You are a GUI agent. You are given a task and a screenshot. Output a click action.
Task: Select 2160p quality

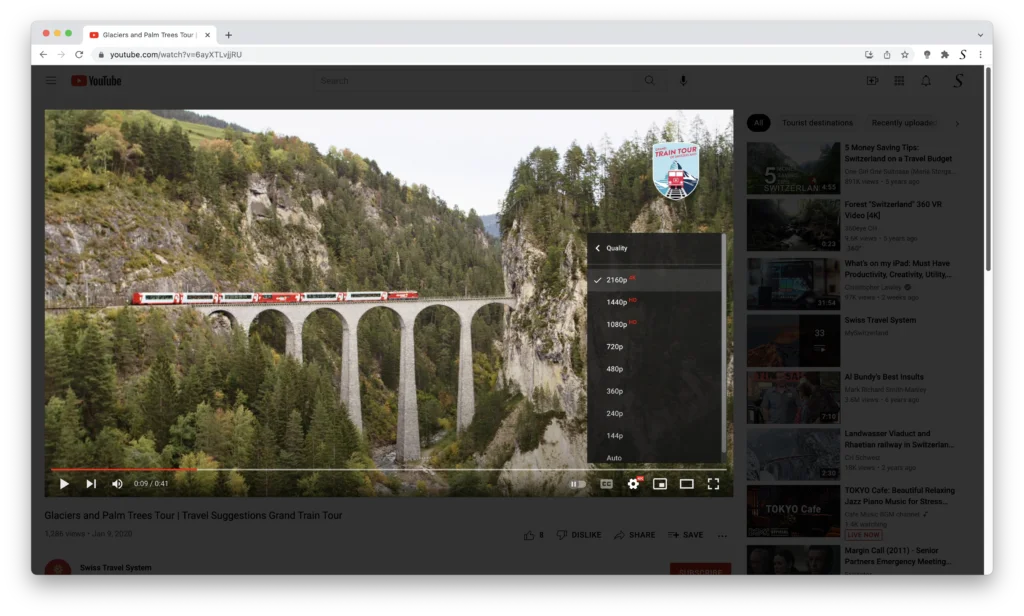[x=654, y=280]
